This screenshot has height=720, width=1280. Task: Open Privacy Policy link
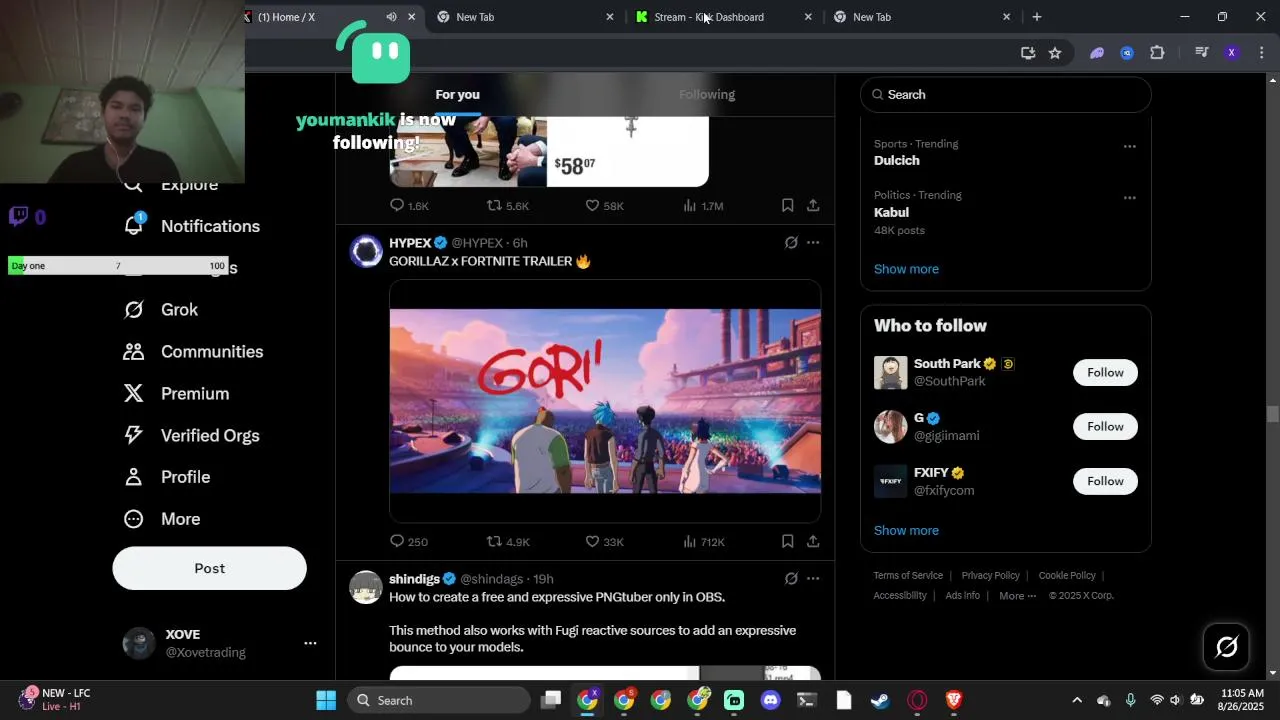point(990,576)
